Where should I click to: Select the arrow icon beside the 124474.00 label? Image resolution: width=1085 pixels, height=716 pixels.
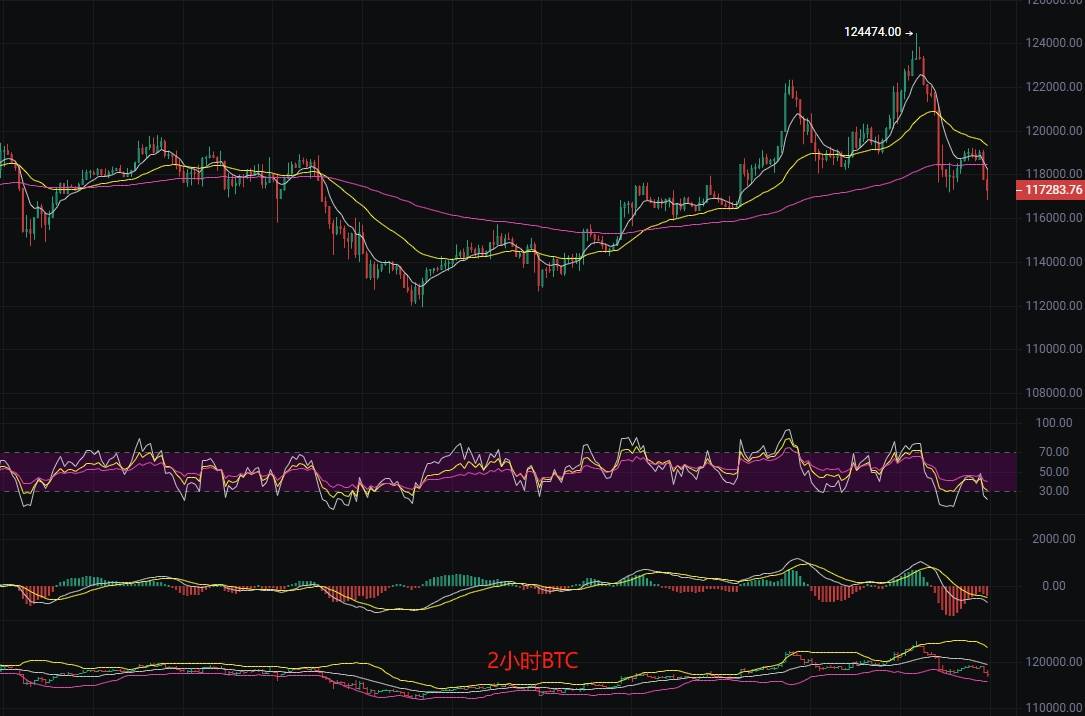[909, 32]
